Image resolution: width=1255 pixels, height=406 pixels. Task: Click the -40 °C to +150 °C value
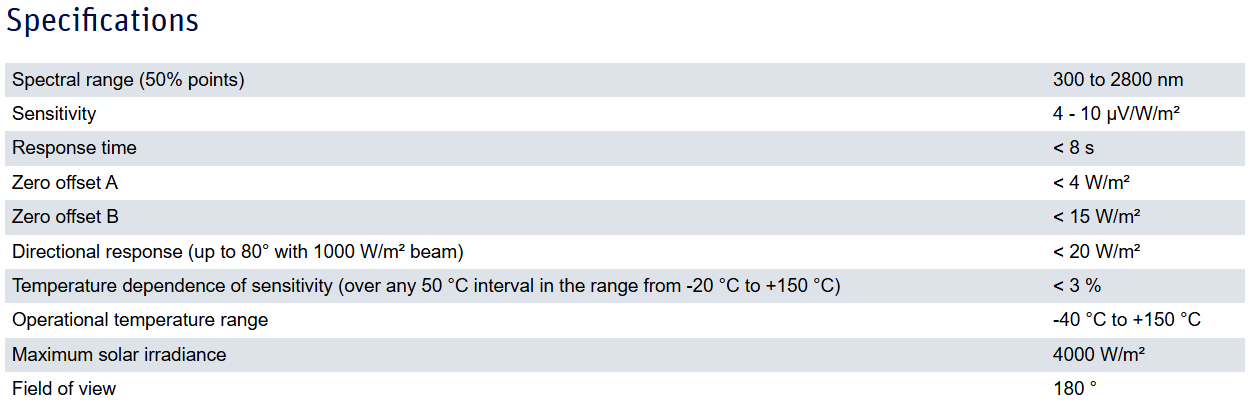[1126, 320]
